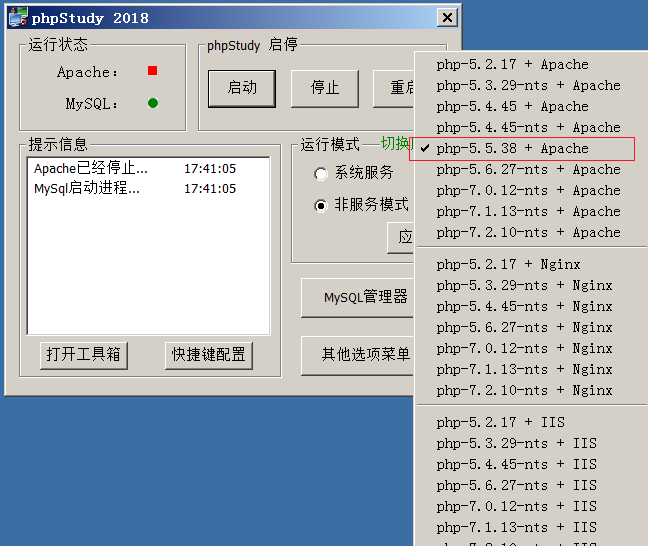Choose php-5.4.45-nts + Apache
The width and height of the screenshot is (648, 546).
(531, 127)
